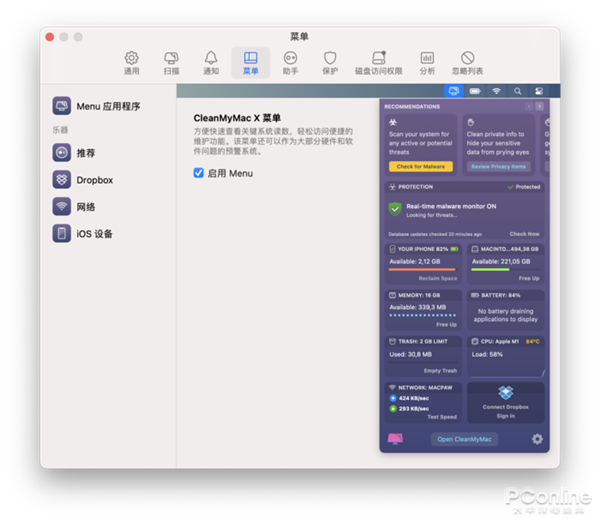Click the pink CleanMyMac logo icon
Screen dimensions: 600x521
click(395, 439)
